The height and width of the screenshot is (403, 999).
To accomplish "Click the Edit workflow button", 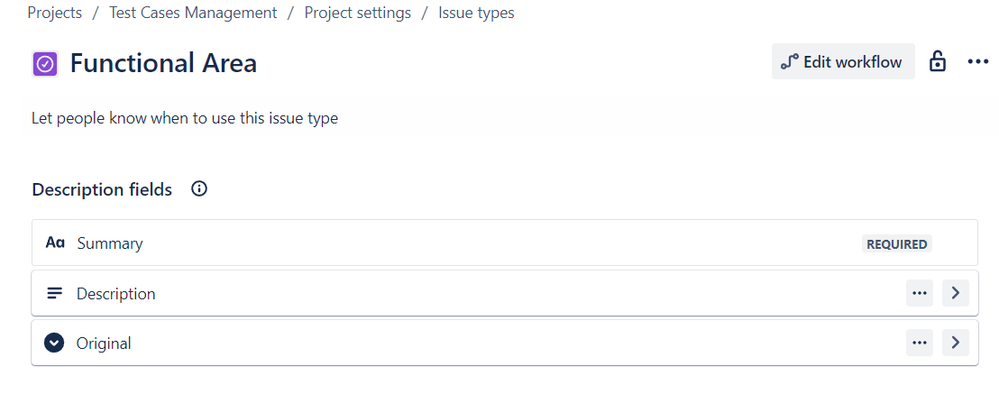I will click(x=843, y=62).
